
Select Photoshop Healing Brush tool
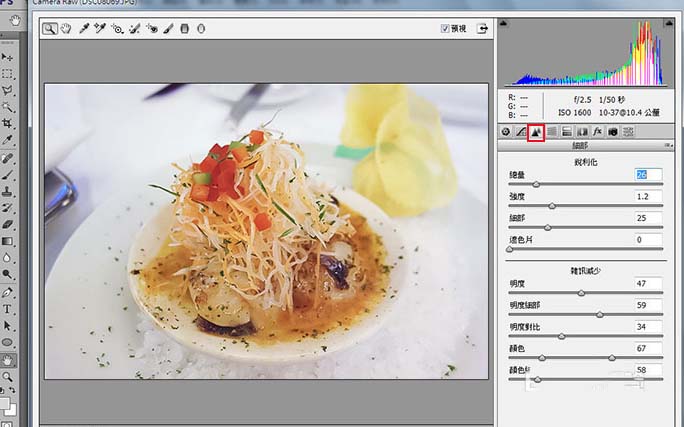[x=7, y=158]
